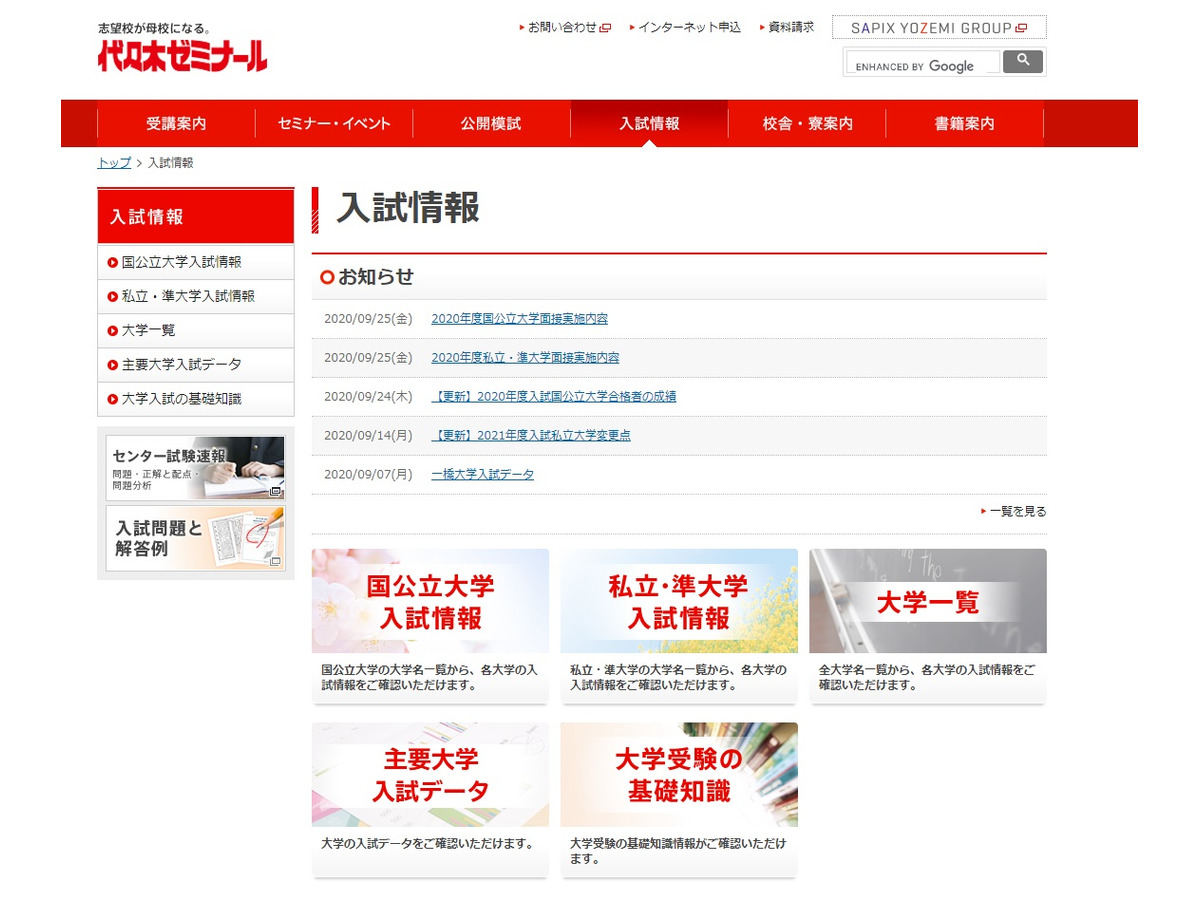The height and width of the screenshot is (900, 1200).
Task: Open 入試問題と解答例 banner
Action: [195, 538]
